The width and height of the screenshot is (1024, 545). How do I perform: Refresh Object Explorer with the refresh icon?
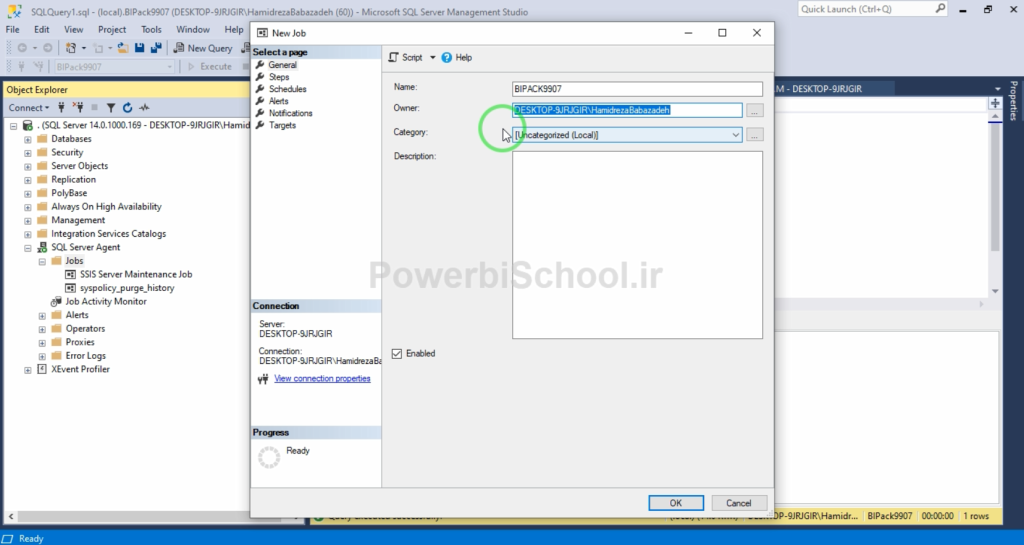tap(127, 107)
